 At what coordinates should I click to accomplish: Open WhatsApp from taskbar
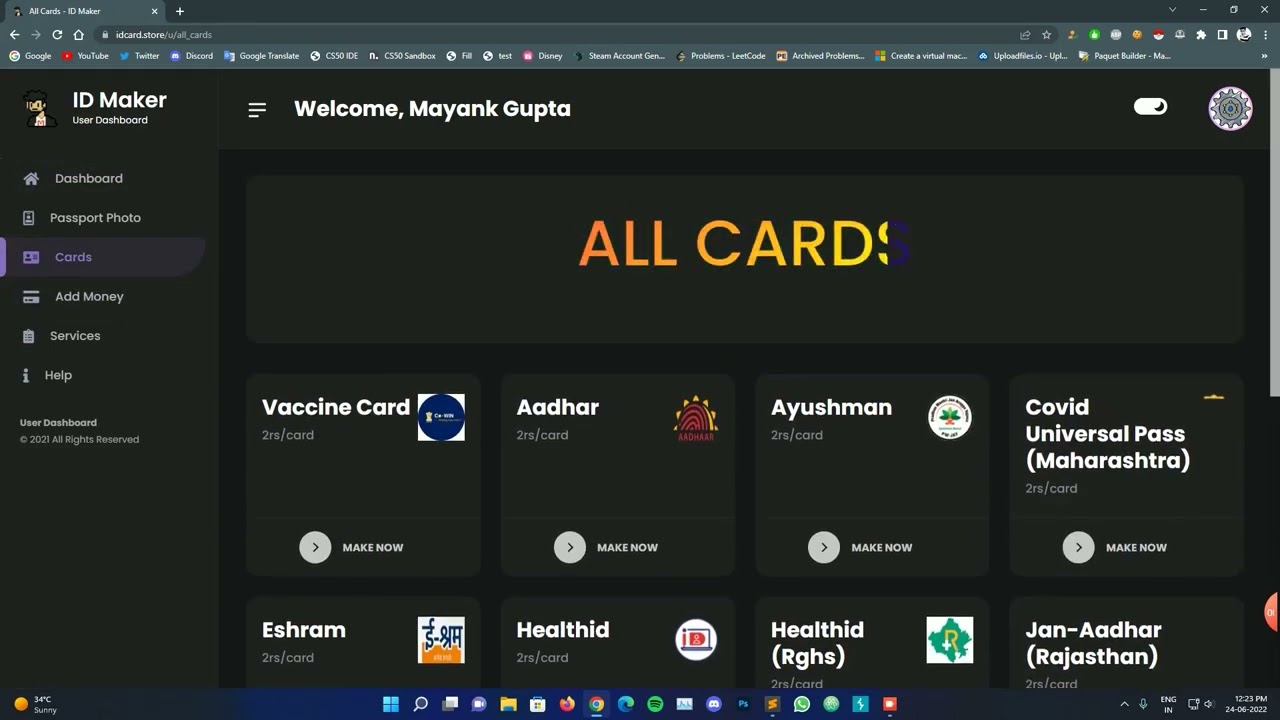click(x=801, y=704)
